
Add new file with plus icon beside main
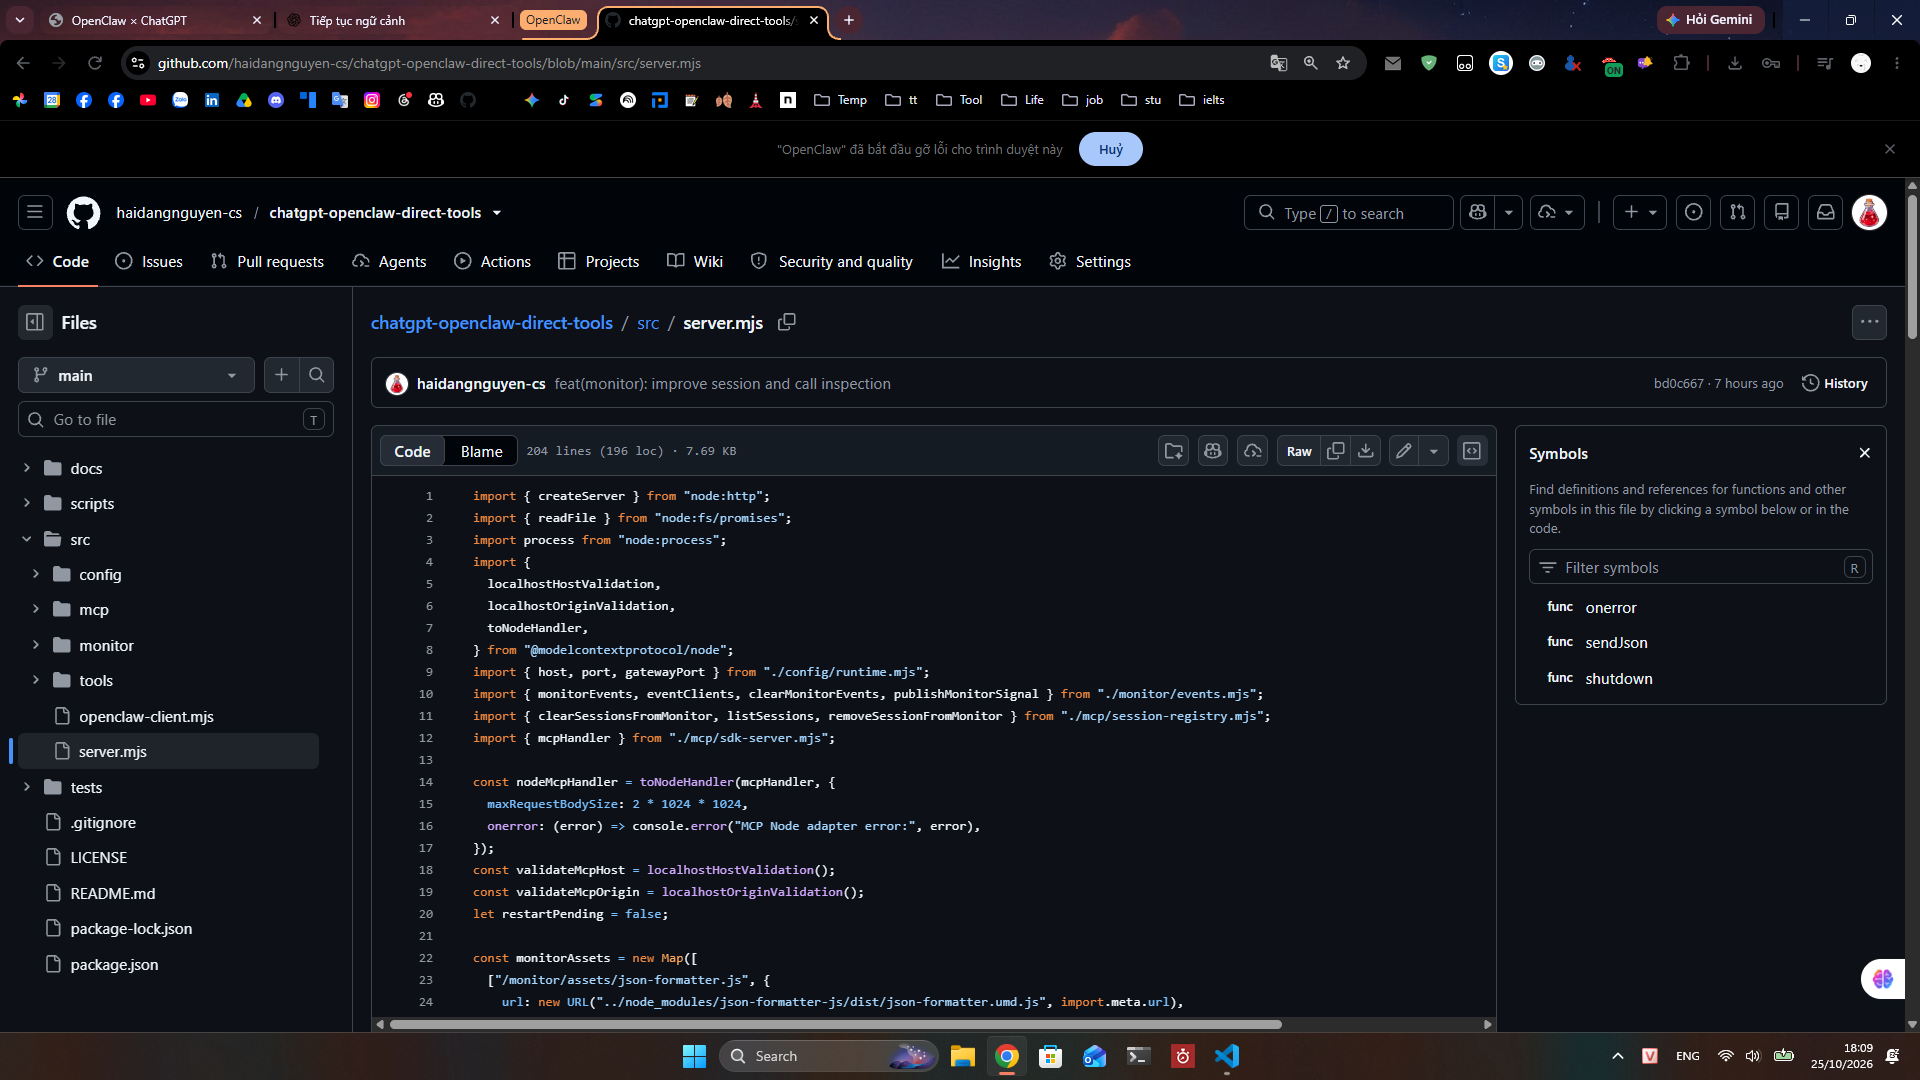281,375
